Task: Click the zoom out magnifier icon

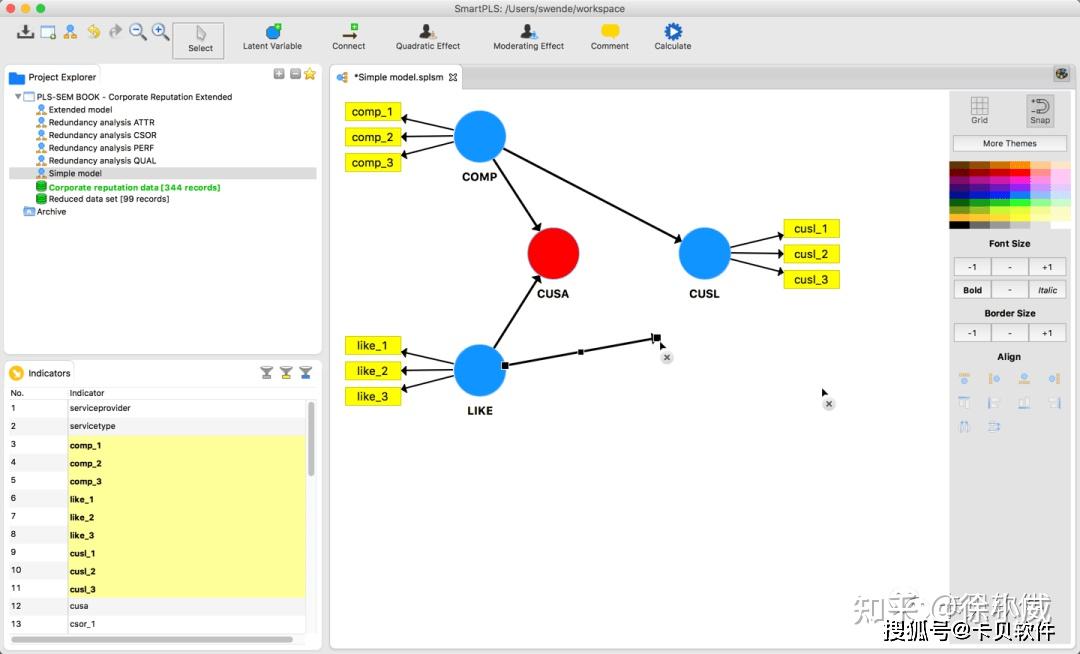Action: pyautogui.click(x=138, y=32)
